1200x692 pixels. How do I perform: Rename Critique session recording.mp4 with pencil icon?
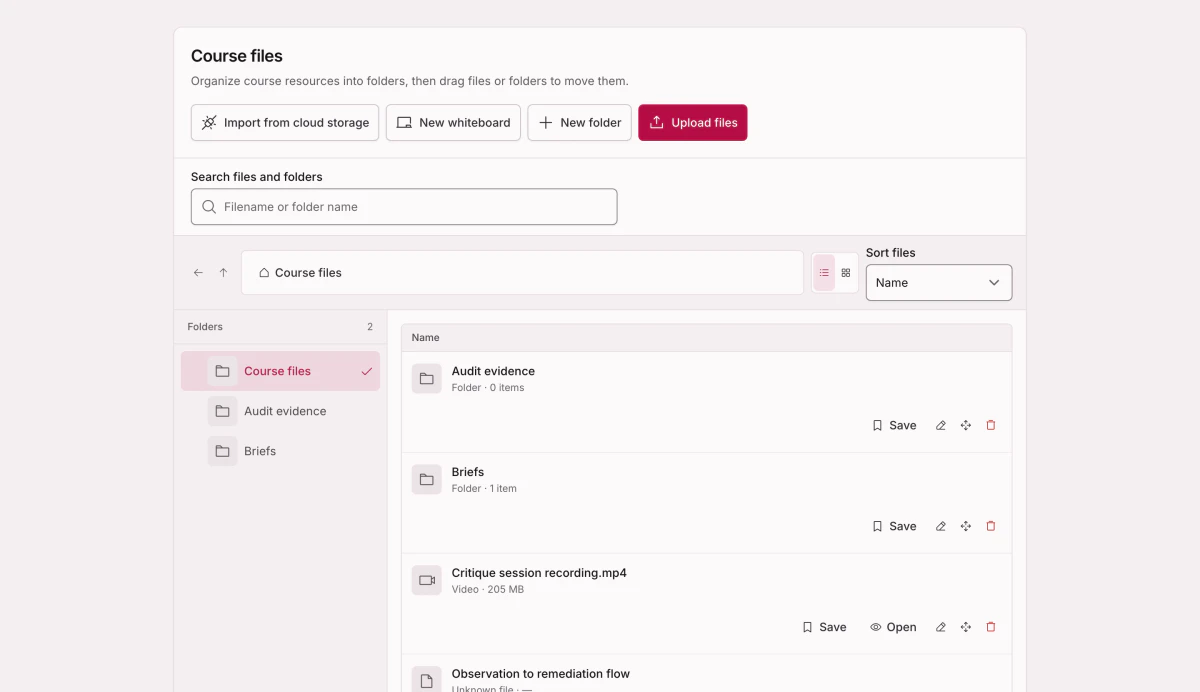(941, 627)
